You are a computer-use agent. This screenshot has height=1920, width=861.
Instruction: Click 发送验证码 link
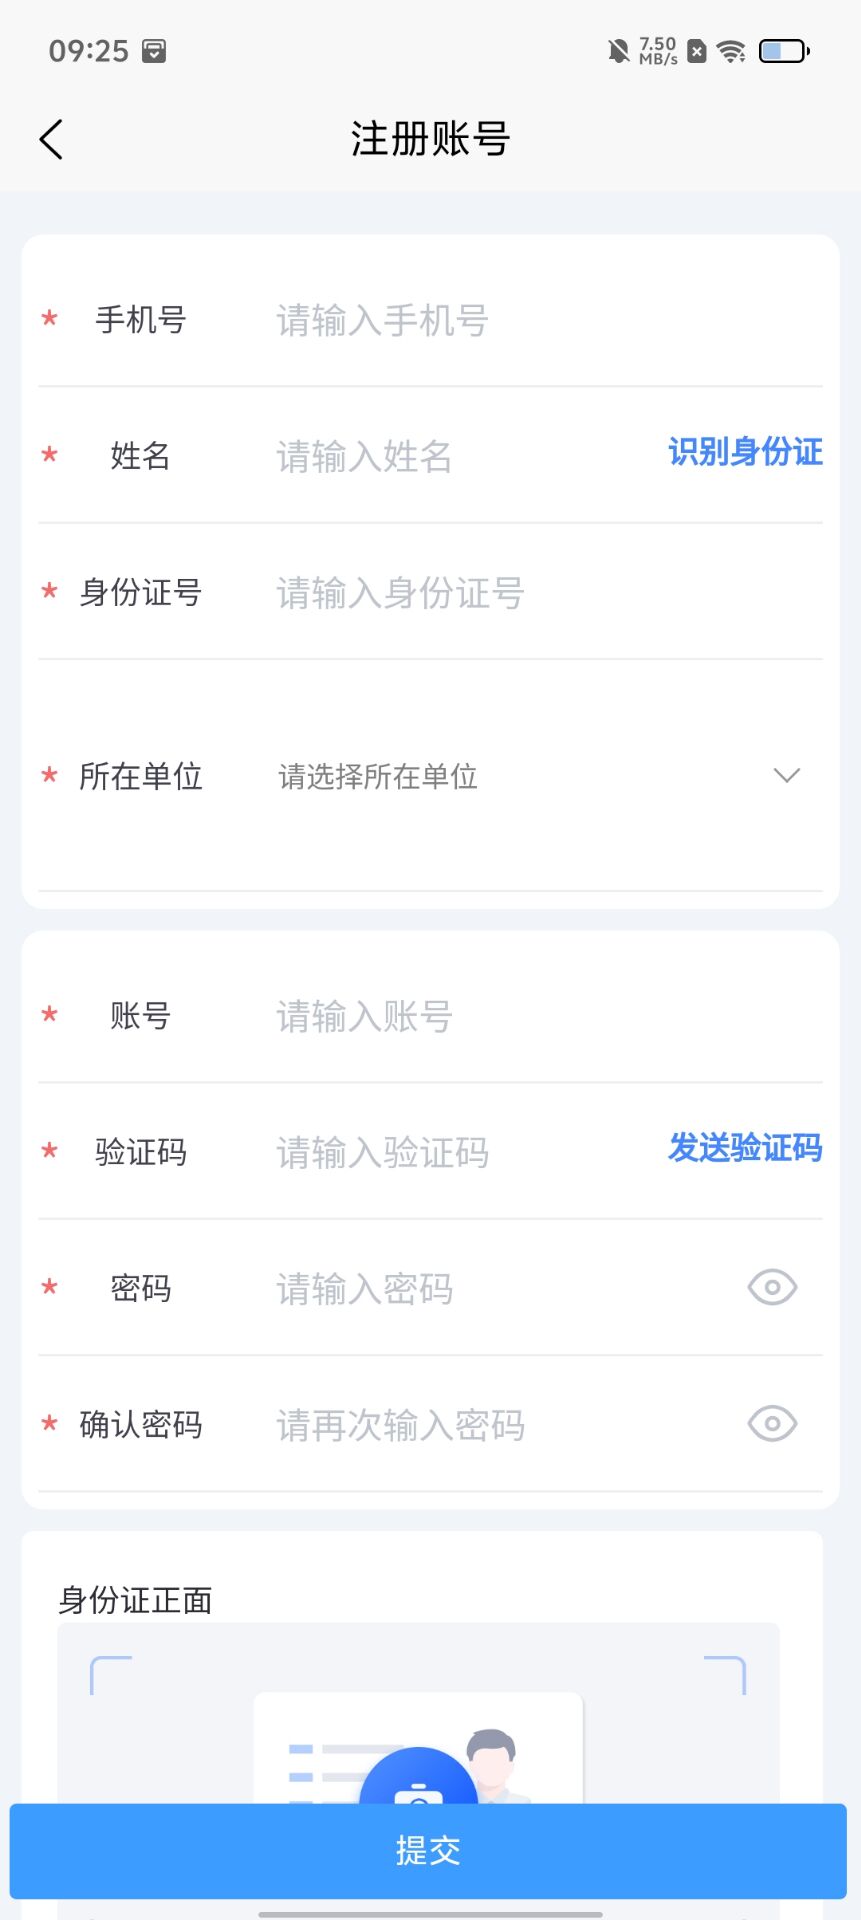pos(745,1148)
